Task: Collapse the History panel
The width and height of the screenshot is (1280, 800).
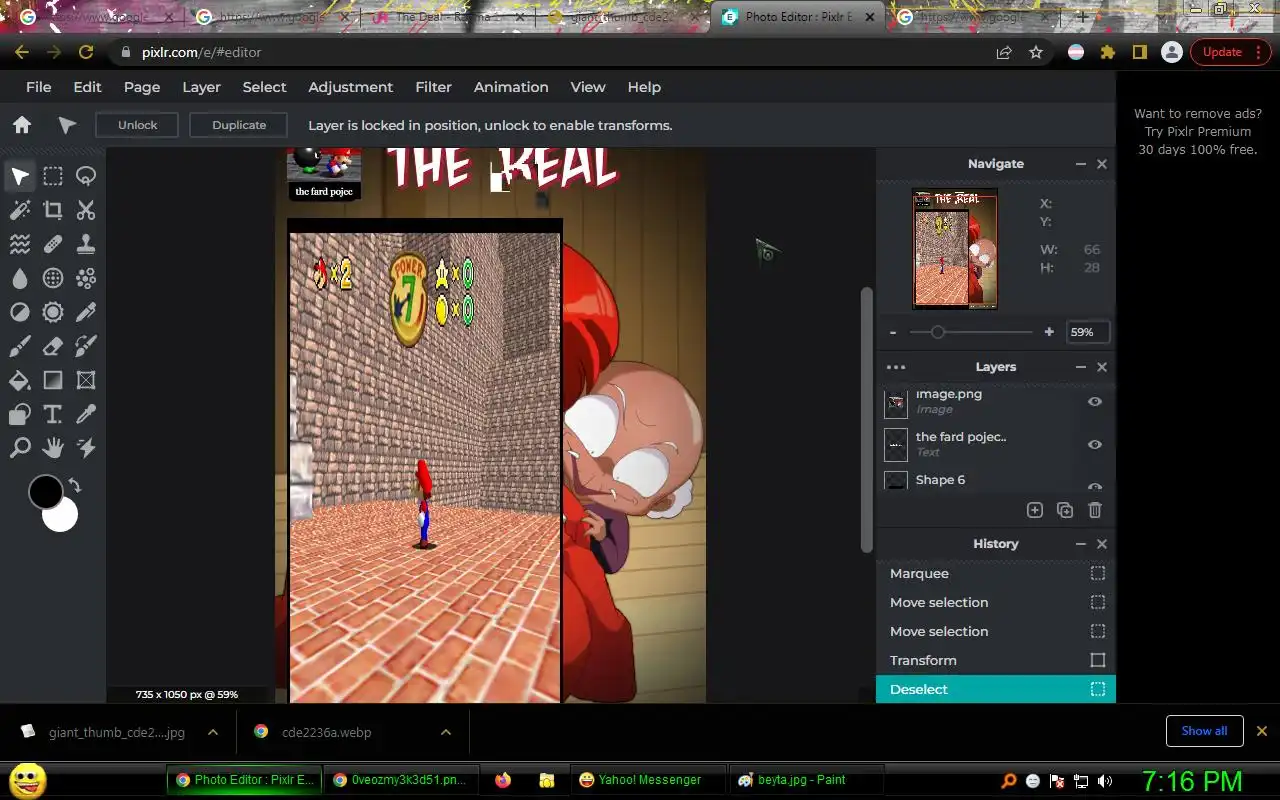Action: tap(1081, 544)
